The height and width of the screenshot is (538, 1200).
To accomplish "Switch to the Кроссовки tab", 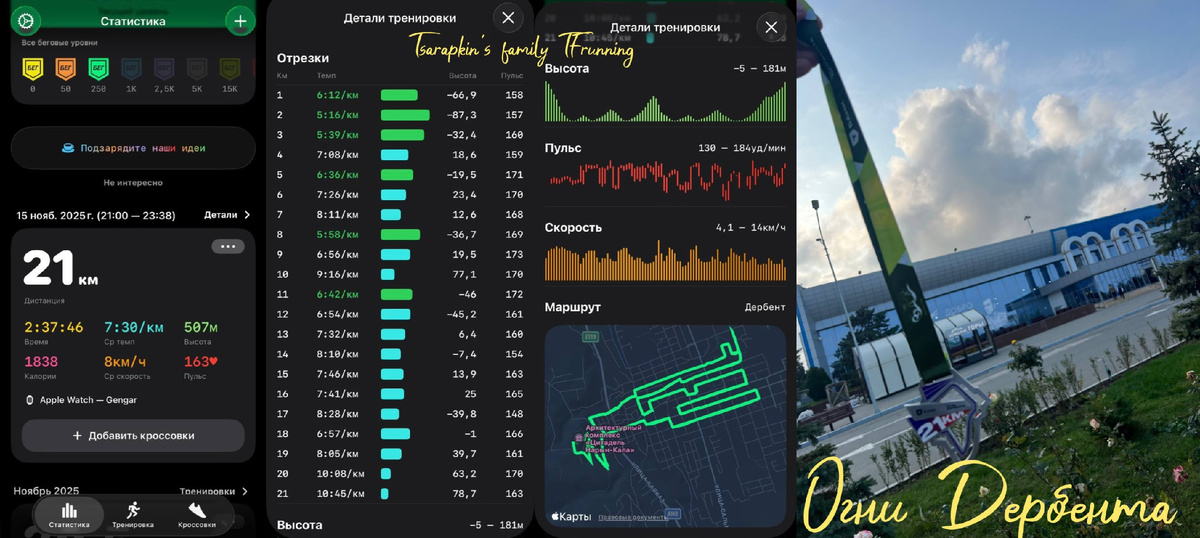I will (196, 514).
